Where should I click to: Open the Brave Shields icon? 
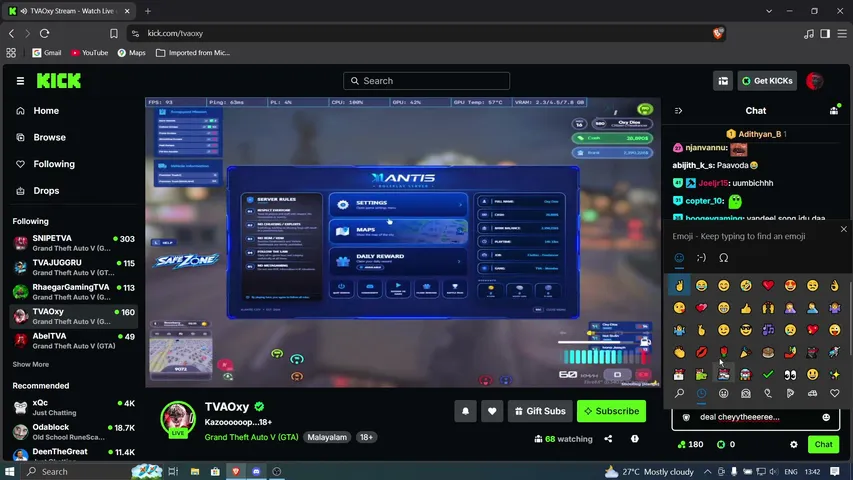(718, 33)
